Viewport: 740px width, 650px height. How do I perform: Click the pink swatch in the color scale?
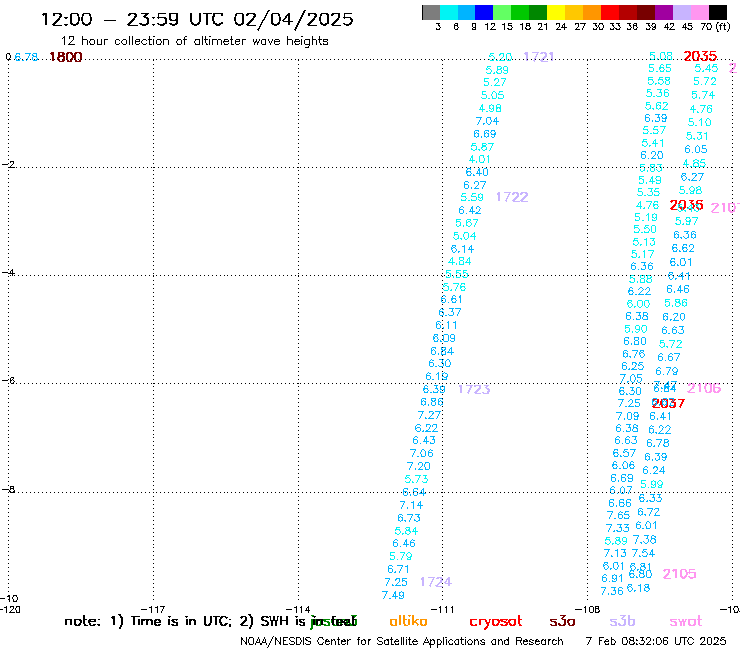tap(700, 12)
